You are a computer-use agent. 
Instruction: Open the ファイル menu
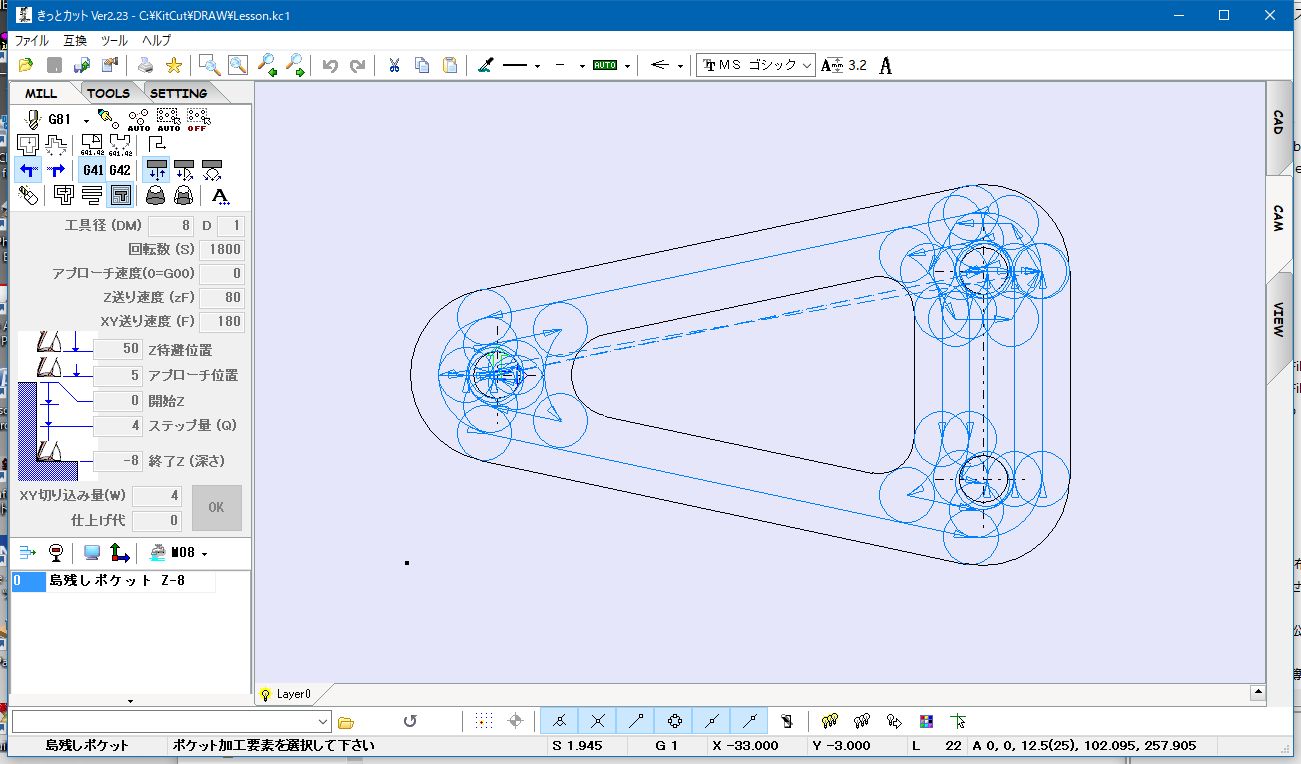click(x=31, y=41)
